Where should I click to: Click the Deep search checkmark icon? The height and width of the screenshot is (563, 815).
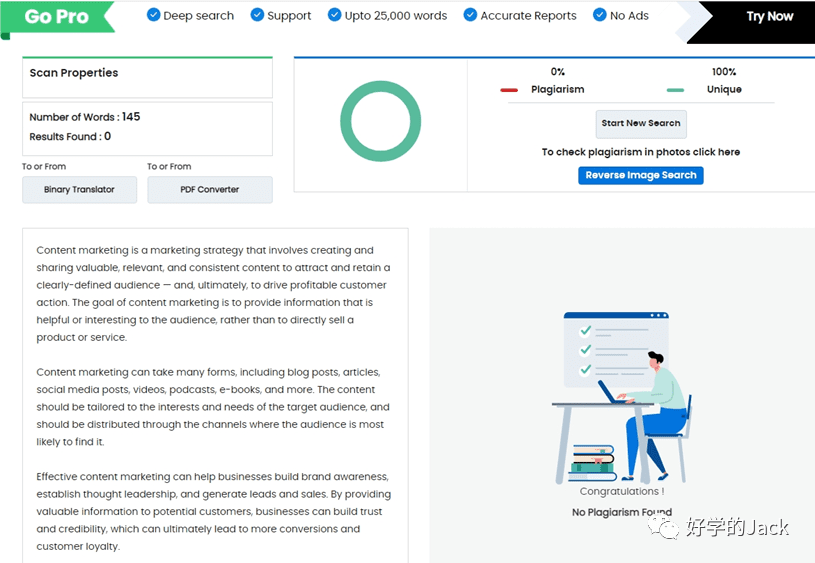(153, 15)
